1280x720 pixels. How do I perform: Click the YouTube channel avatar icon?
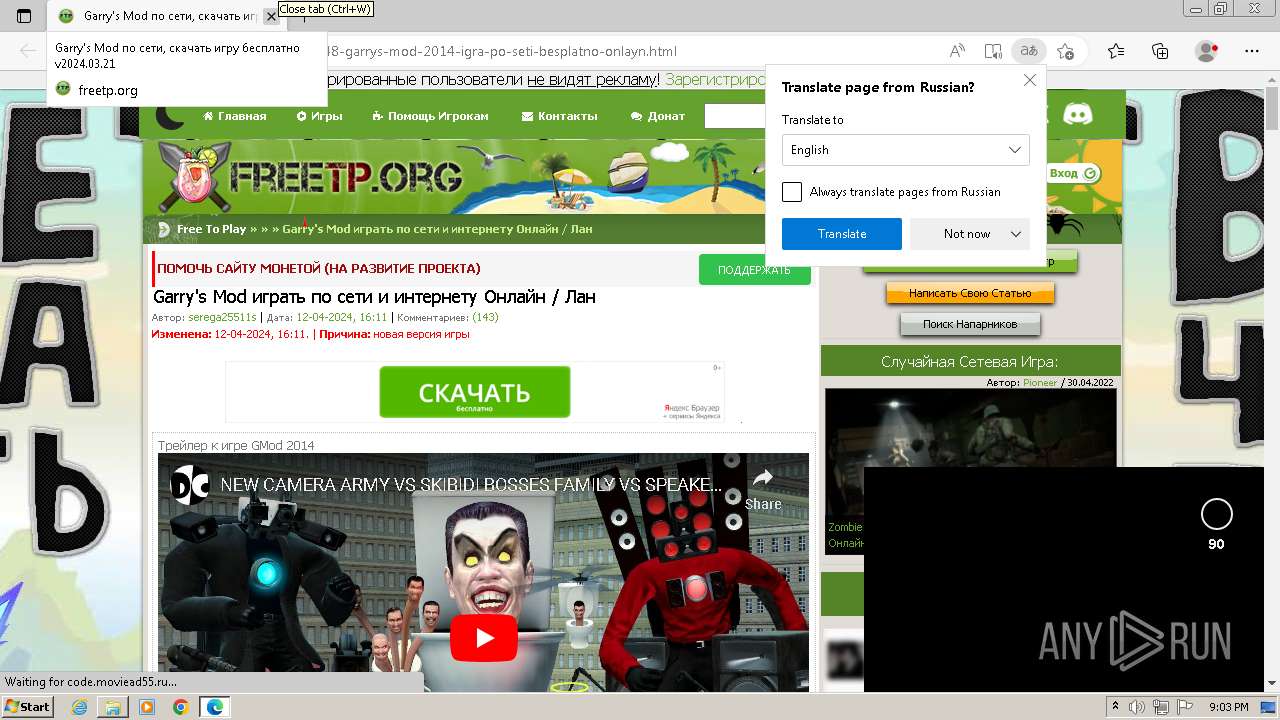coord(189,485)
